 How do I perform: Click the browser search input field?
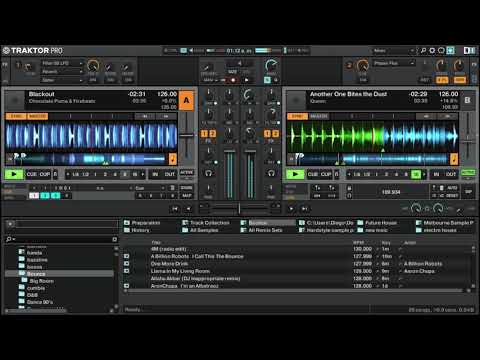[62, 239]
